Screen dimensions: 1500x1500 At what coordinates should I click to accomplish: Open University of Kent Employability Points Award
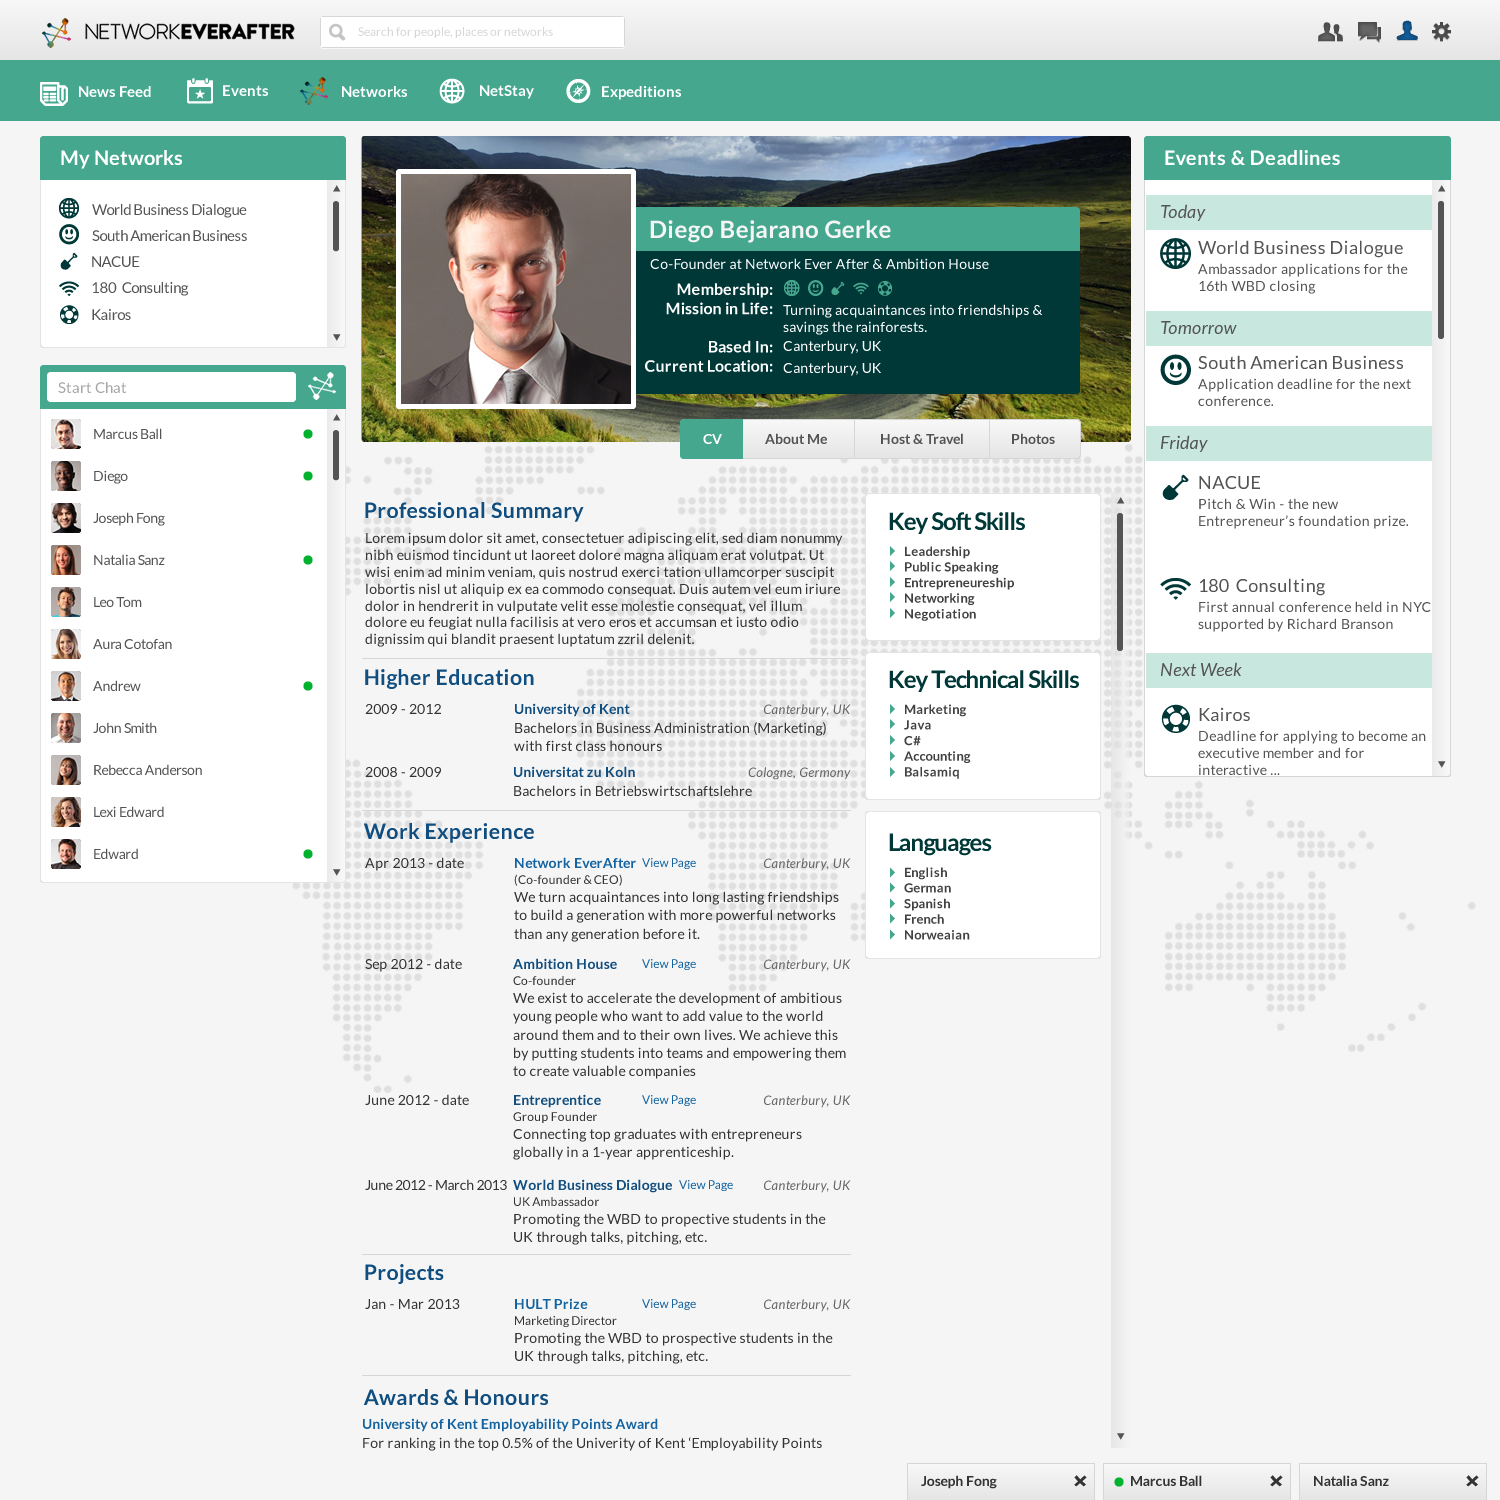(x=510, y=1424)
